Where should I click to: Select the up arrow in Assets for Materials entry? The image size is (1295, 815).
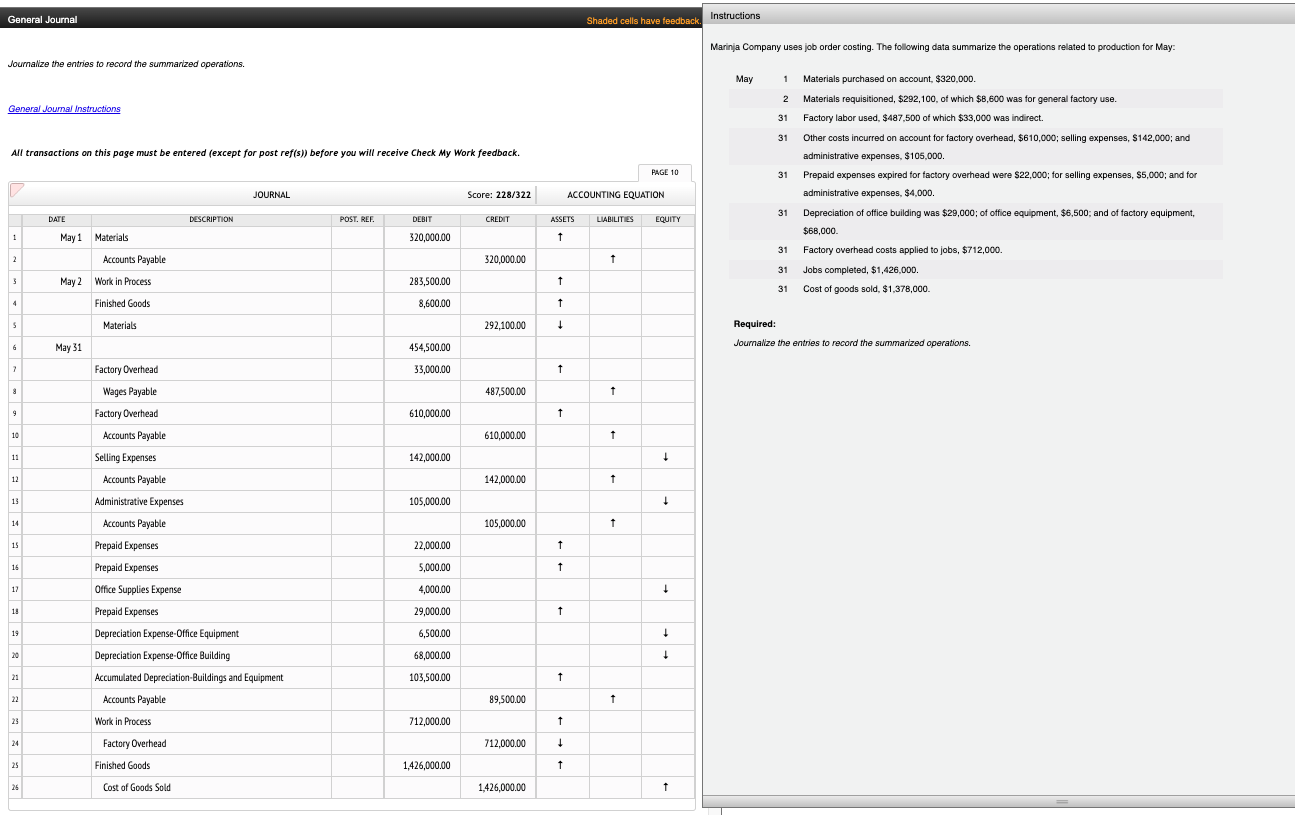pyautogui.click(x=561, y=237)
